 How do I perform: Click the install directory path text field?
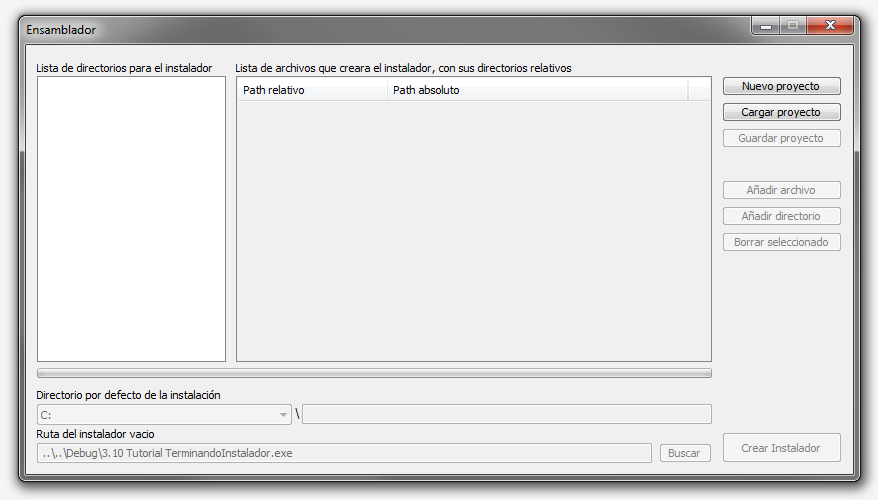click(x=506, y=414)
